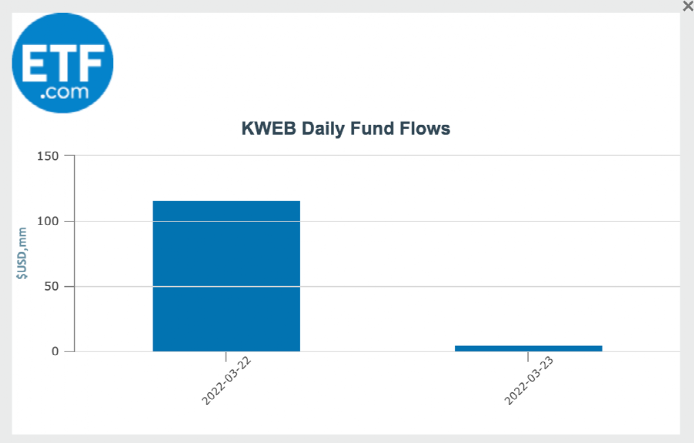Close the chart popup with the X
The height and width of the screenshot is (443, 694).
(x=687, y=6)
